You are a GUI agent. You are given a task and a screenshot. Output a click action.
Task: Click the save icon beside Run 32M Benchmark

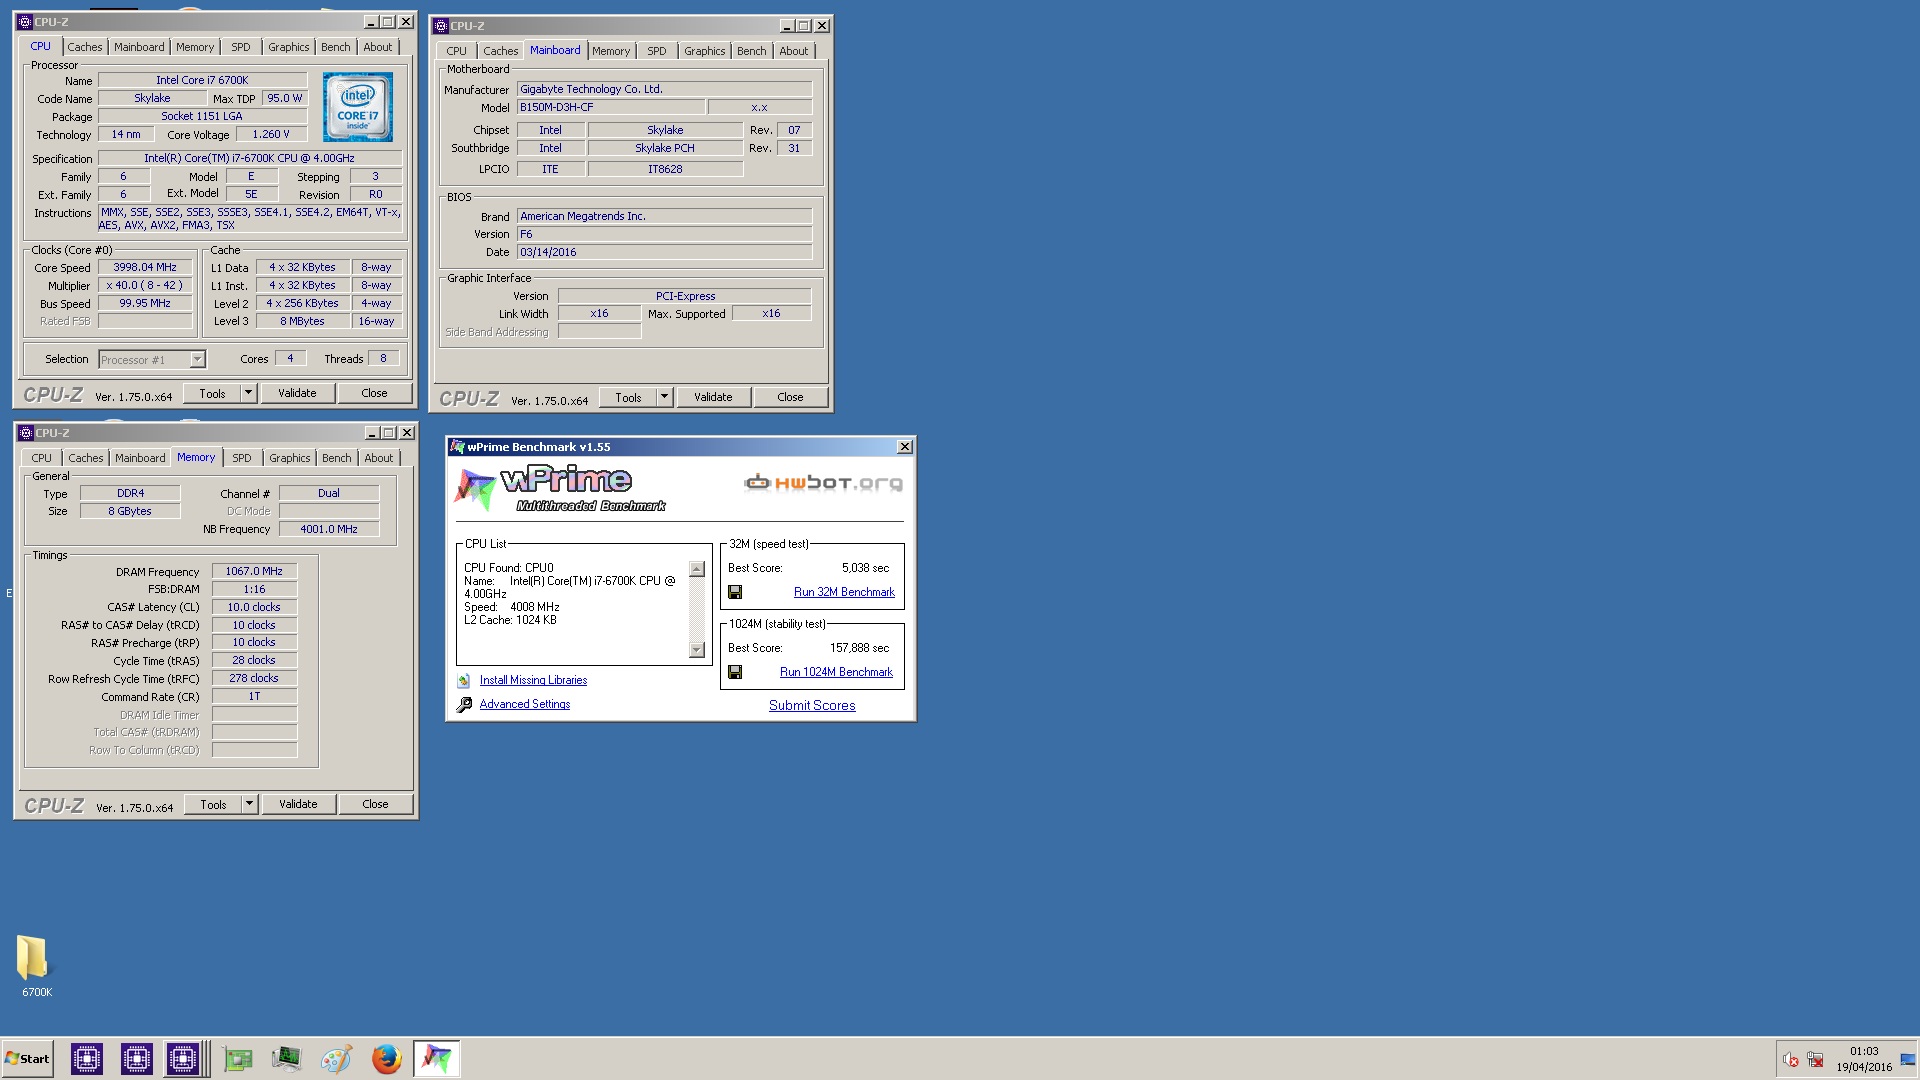click(x=735, y=592)
